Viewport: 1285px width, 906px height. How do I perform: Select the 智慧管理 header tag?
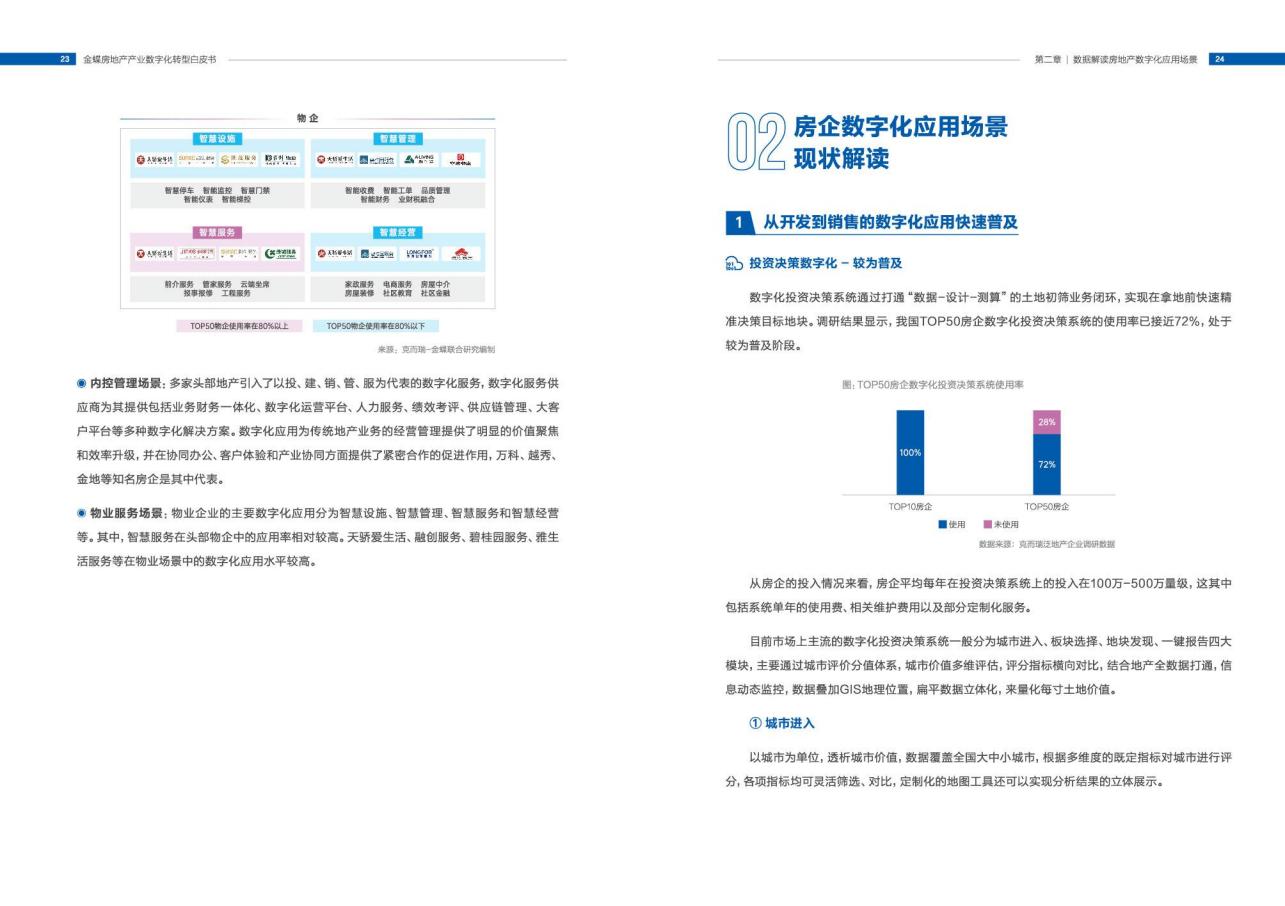(398, 139)
